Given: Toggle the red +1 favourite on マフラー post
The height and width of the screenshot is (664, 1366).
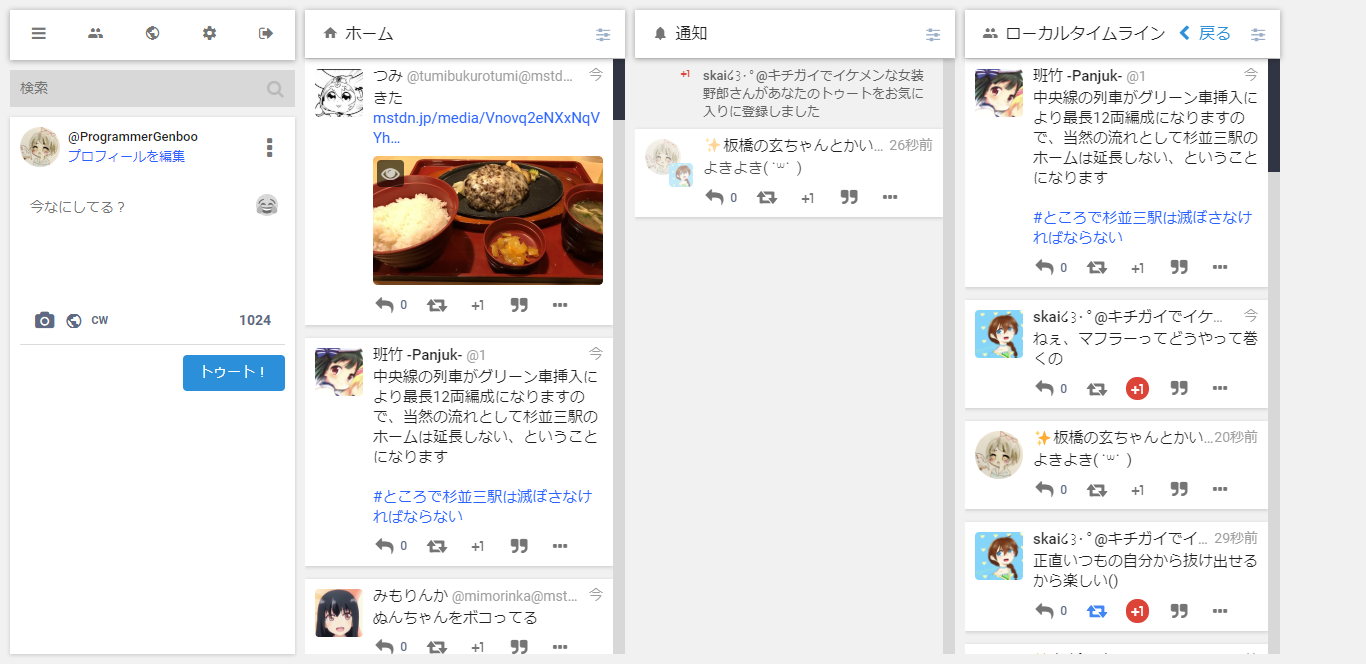Looking at the screenshot, I should [x=1137, y=388].
